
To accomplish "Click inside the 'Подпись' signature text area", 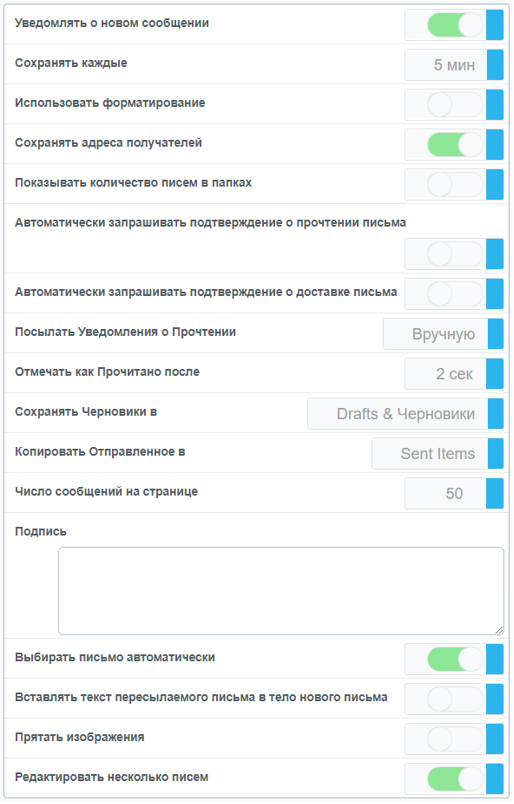I will (x=281, y=591).
